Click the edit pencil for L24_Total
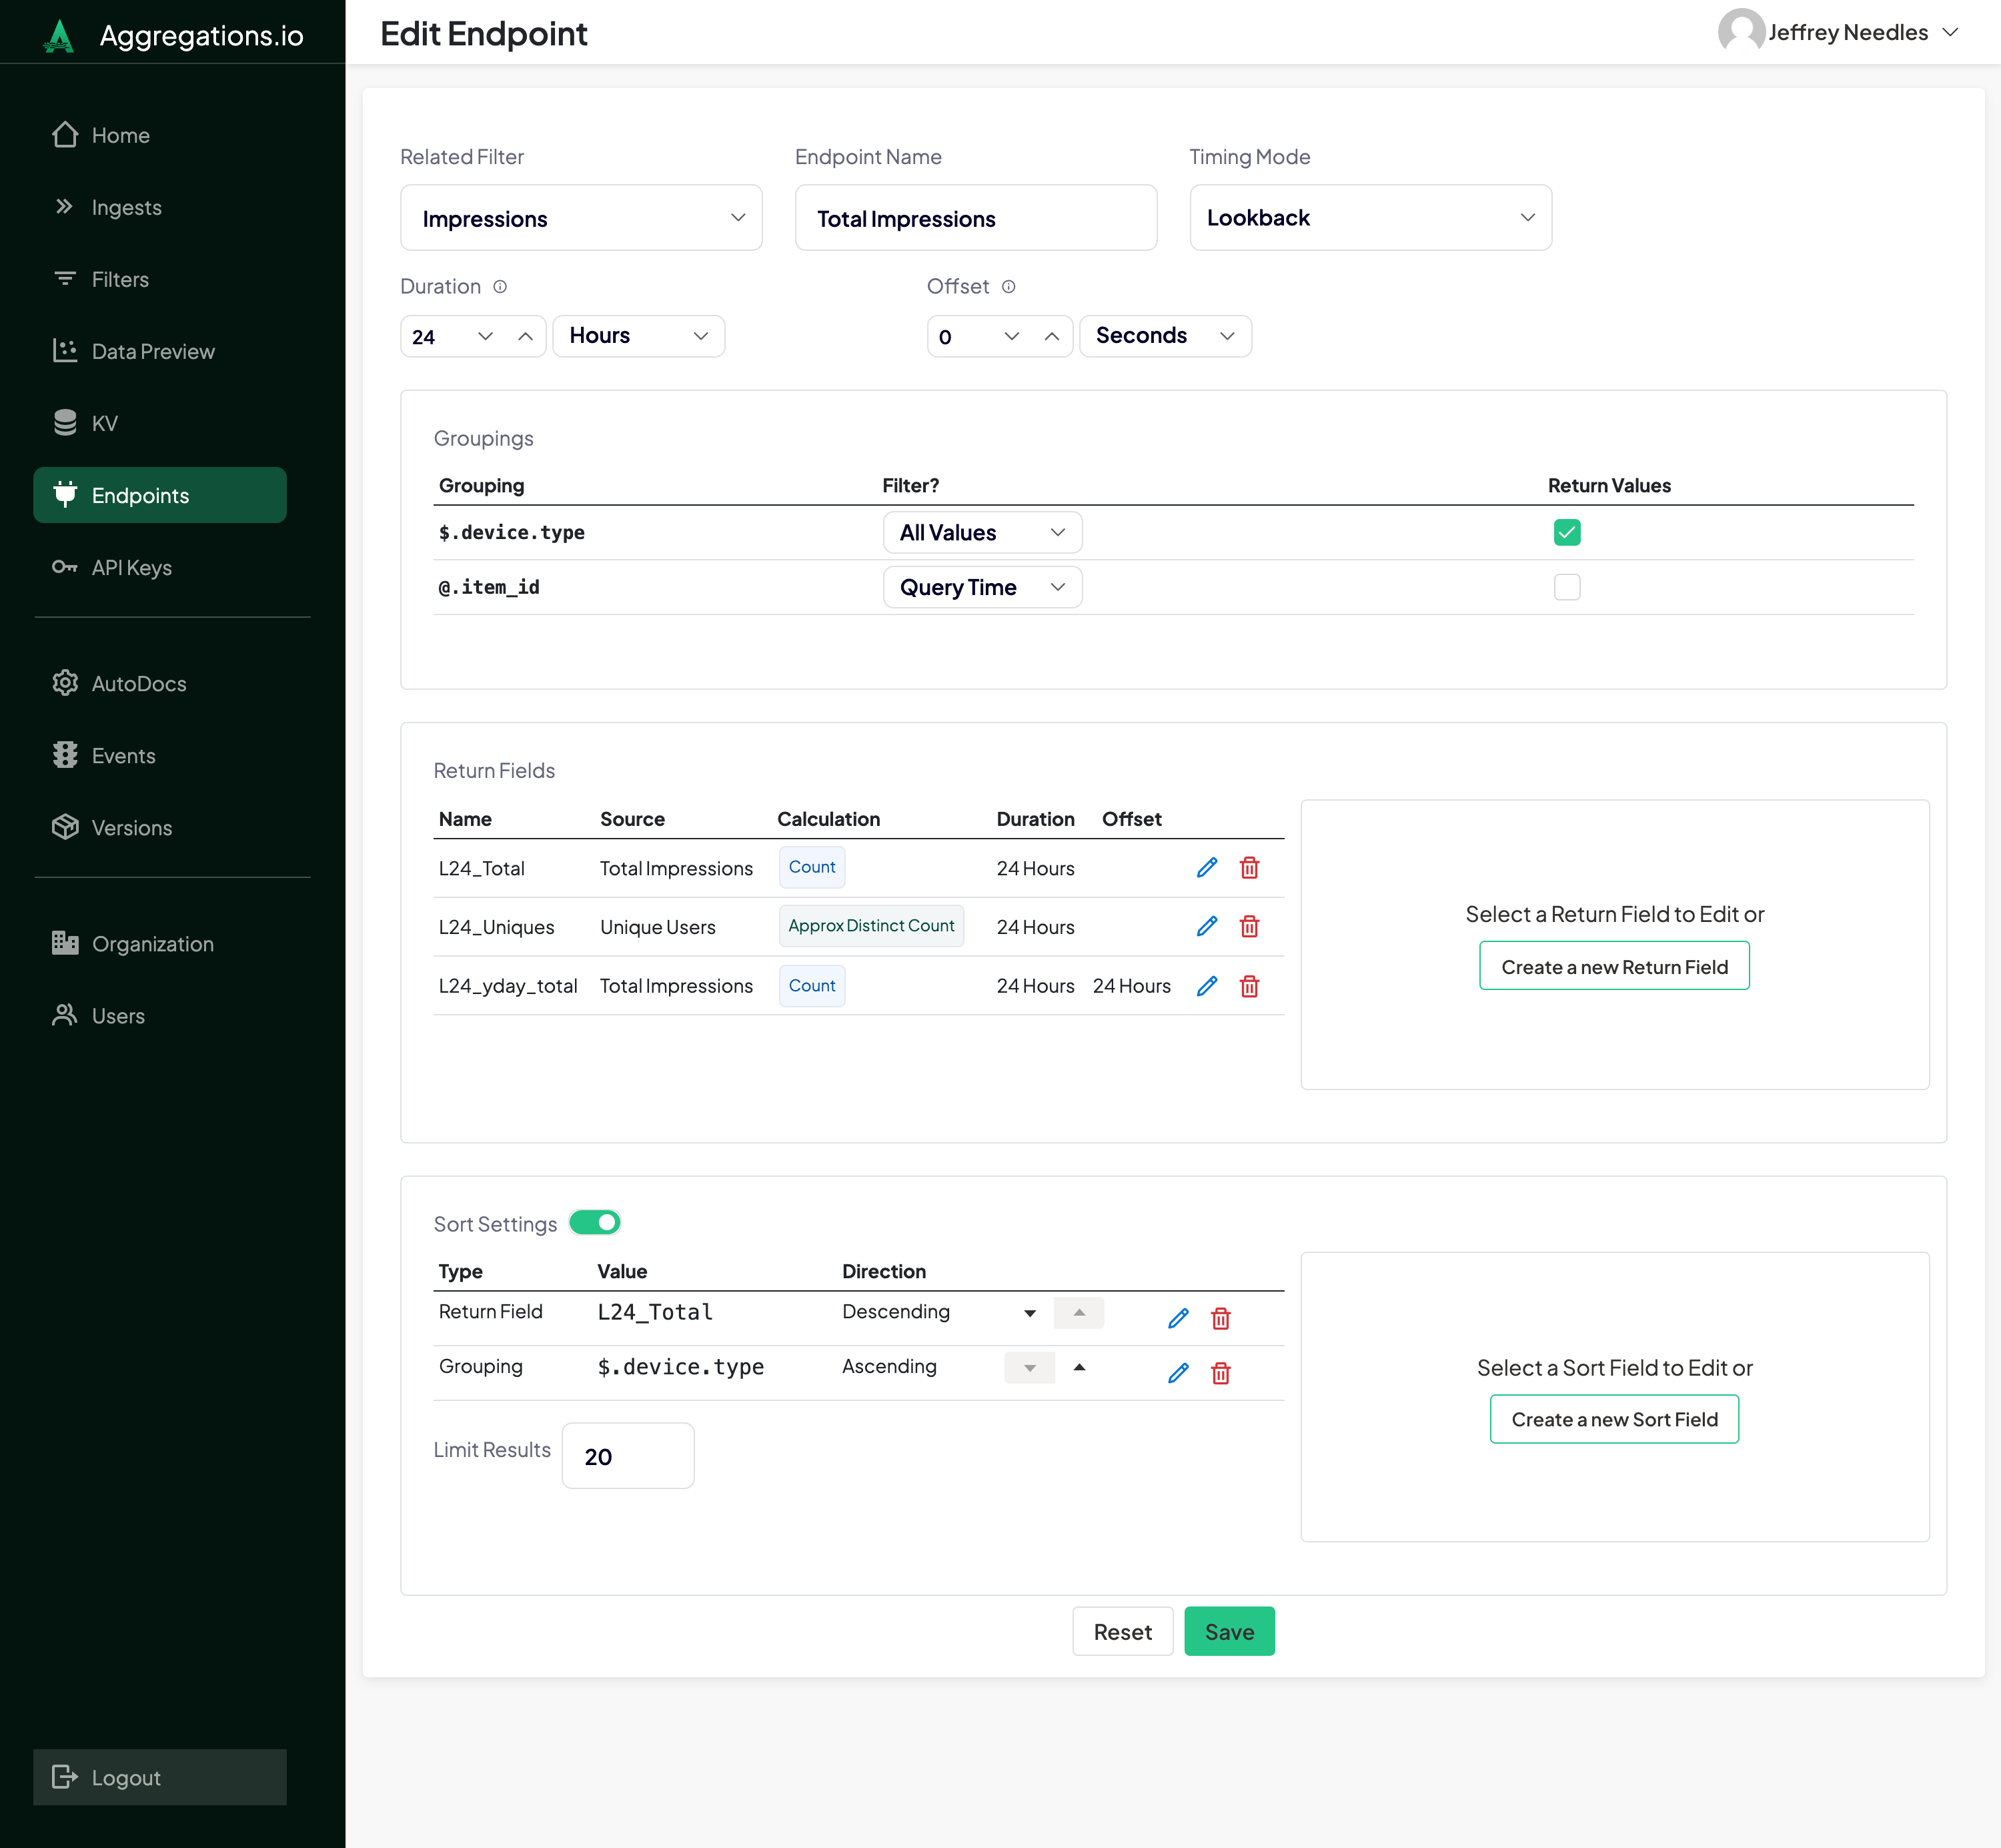 click(x=1207, y=867)
